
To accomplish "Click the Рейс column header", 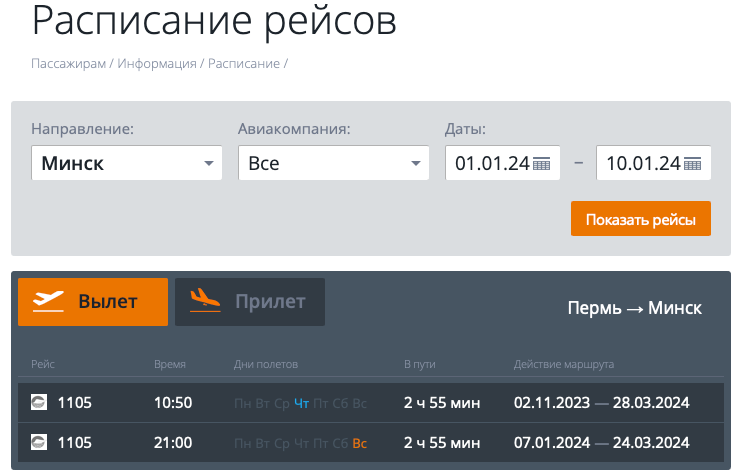I will pyautogui.click(x=43, y=364).
